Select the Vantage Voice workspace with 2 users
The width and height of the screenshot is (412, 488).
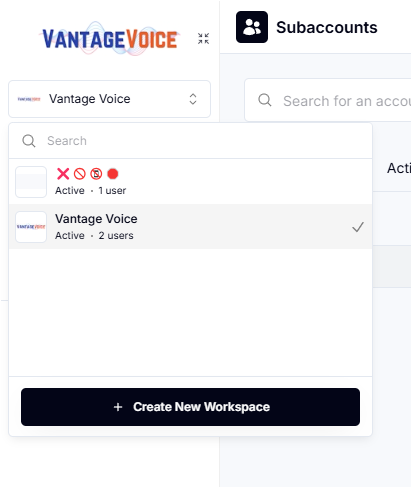190,227
